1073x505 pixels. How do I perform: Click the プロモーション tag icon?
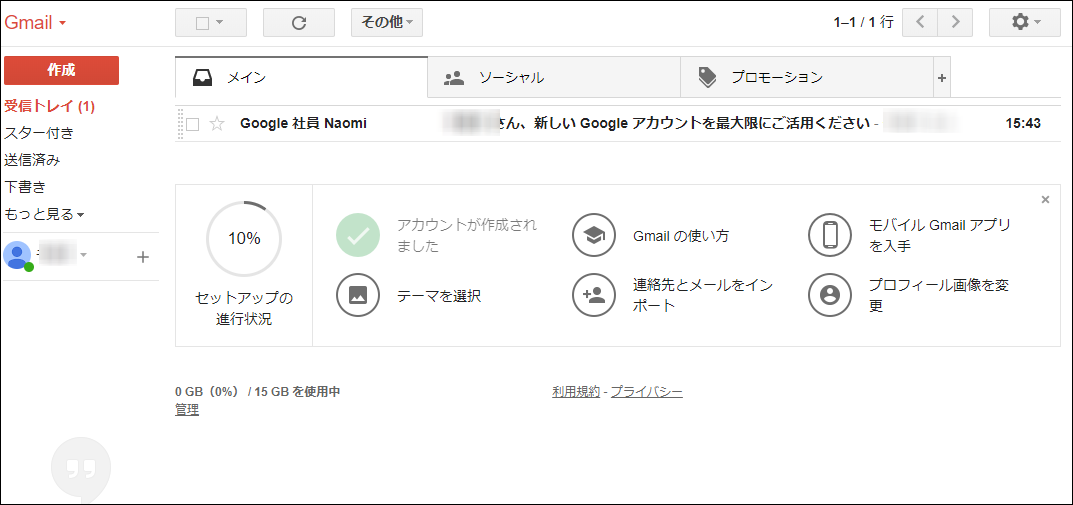coord(708,77)
